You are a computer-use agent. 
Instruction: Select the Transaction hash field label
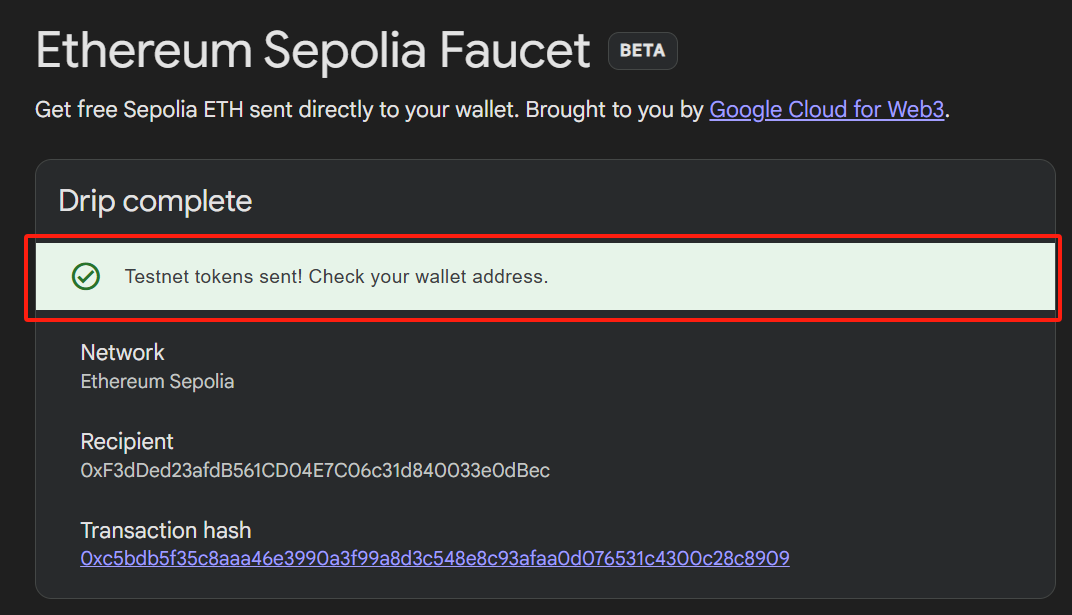click(x=166, y=530)
